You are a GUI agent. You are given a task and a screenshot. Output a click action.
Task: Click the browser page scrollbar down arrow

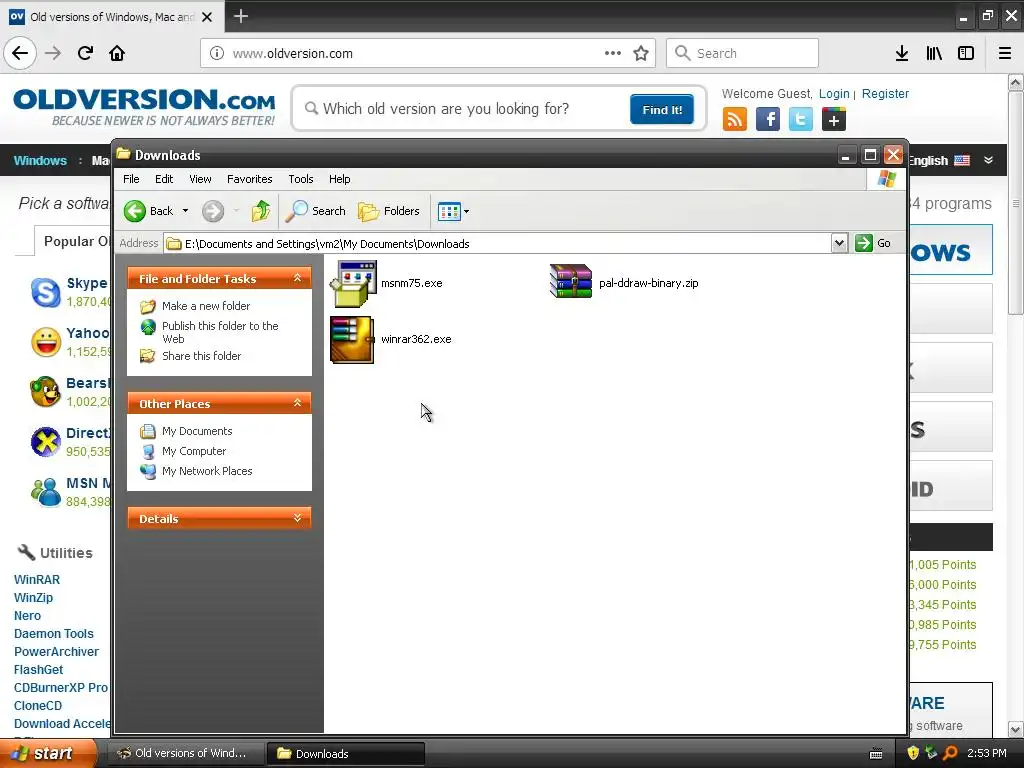(1016, 729)
